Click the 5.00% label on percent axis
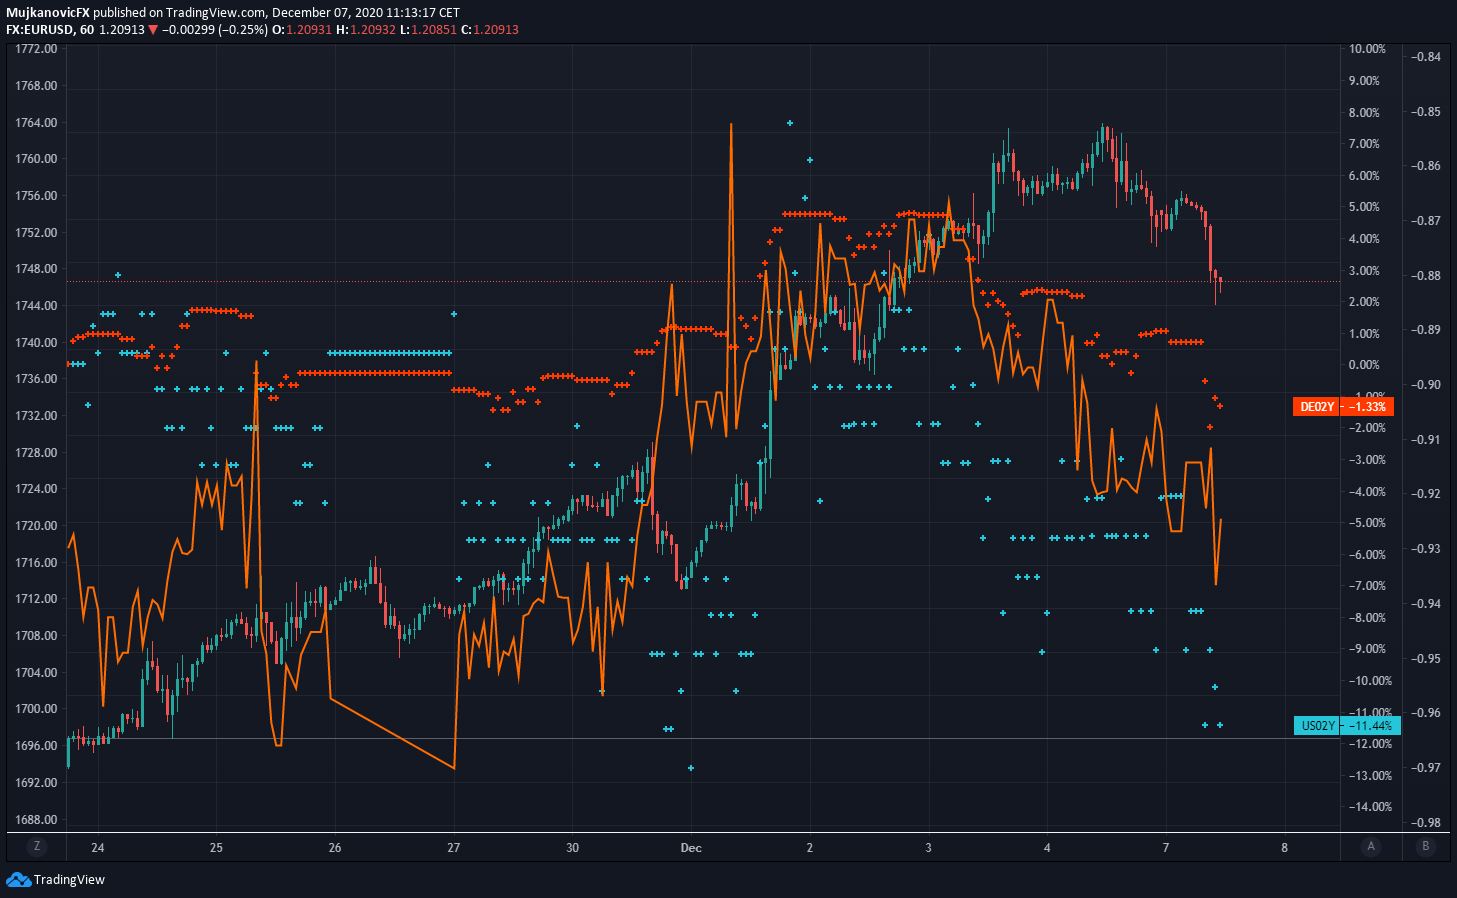Viewport: 1457px width, 898px height. [x=1364, y=207]
